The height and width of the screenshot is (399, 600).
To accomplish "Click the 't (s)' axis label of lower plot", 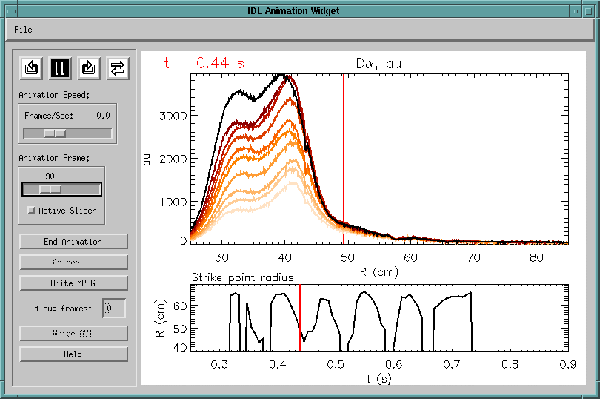I will pyautogui.click(x=379, y=378).
